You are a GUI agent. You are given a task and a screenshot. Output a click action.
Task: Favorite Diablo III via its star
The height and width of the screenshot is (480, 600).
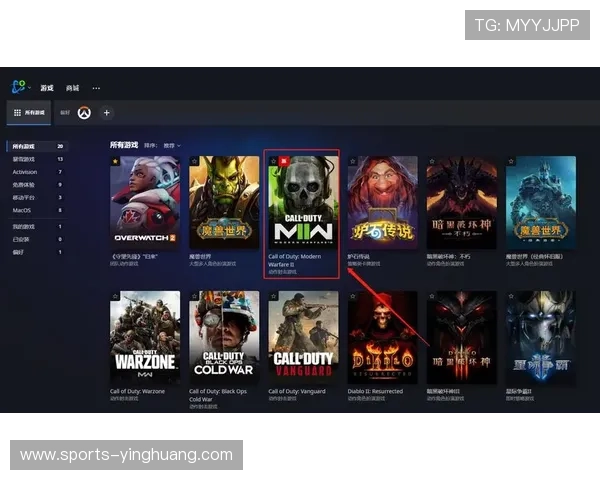click(x=432, y=296)
